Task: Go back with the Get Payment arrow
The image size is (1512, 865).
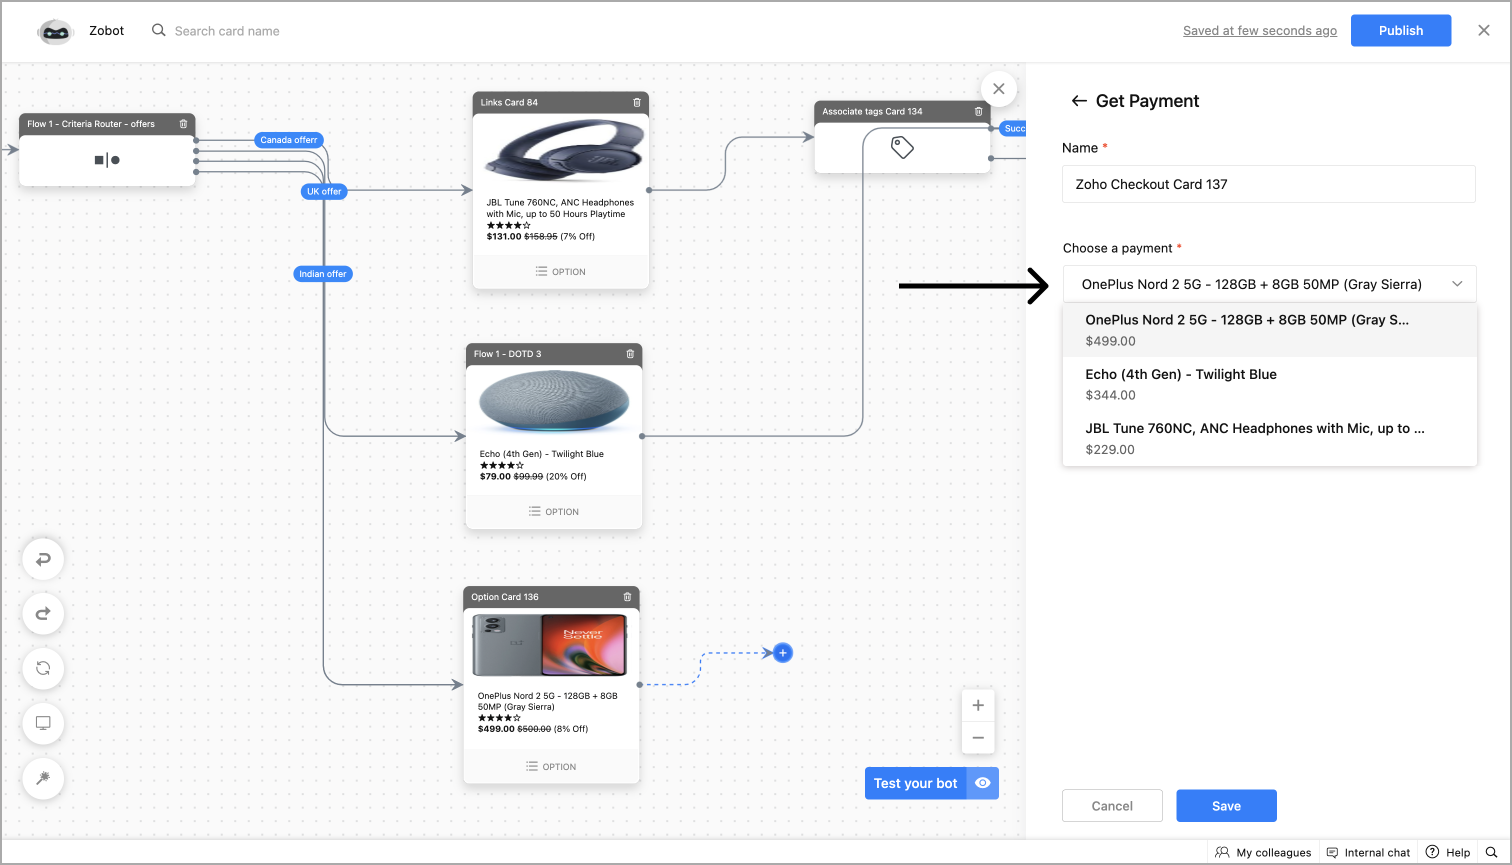Action: pyautogui.click(x=1078, y=101)
